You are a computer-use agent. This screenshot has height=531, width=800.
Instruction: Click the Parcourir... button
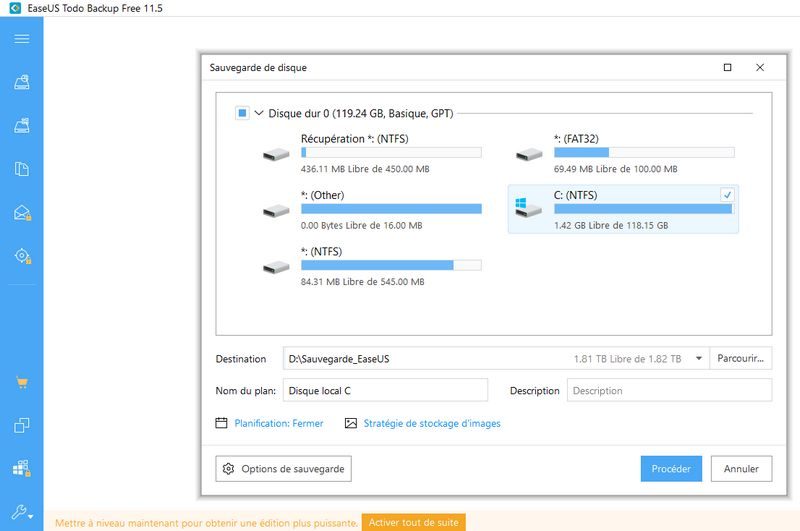point(740,359)
